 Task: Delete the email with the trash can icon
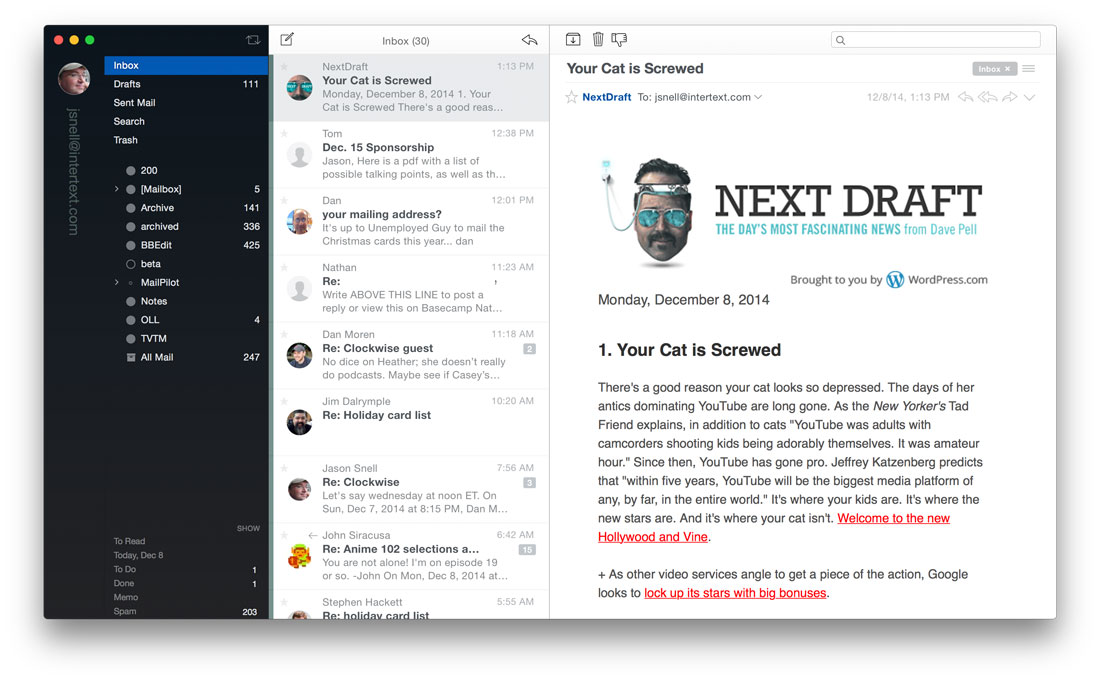[598, 40]
